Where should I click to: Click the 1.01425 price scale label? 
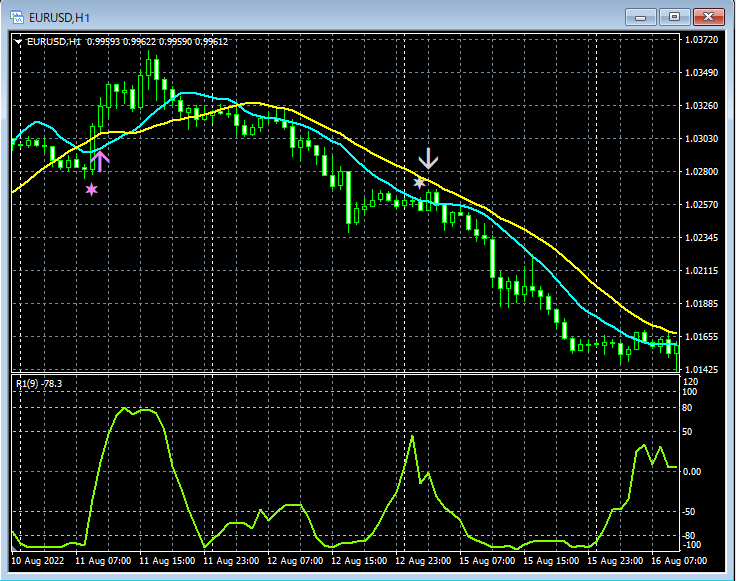click(x=702, y=369)
